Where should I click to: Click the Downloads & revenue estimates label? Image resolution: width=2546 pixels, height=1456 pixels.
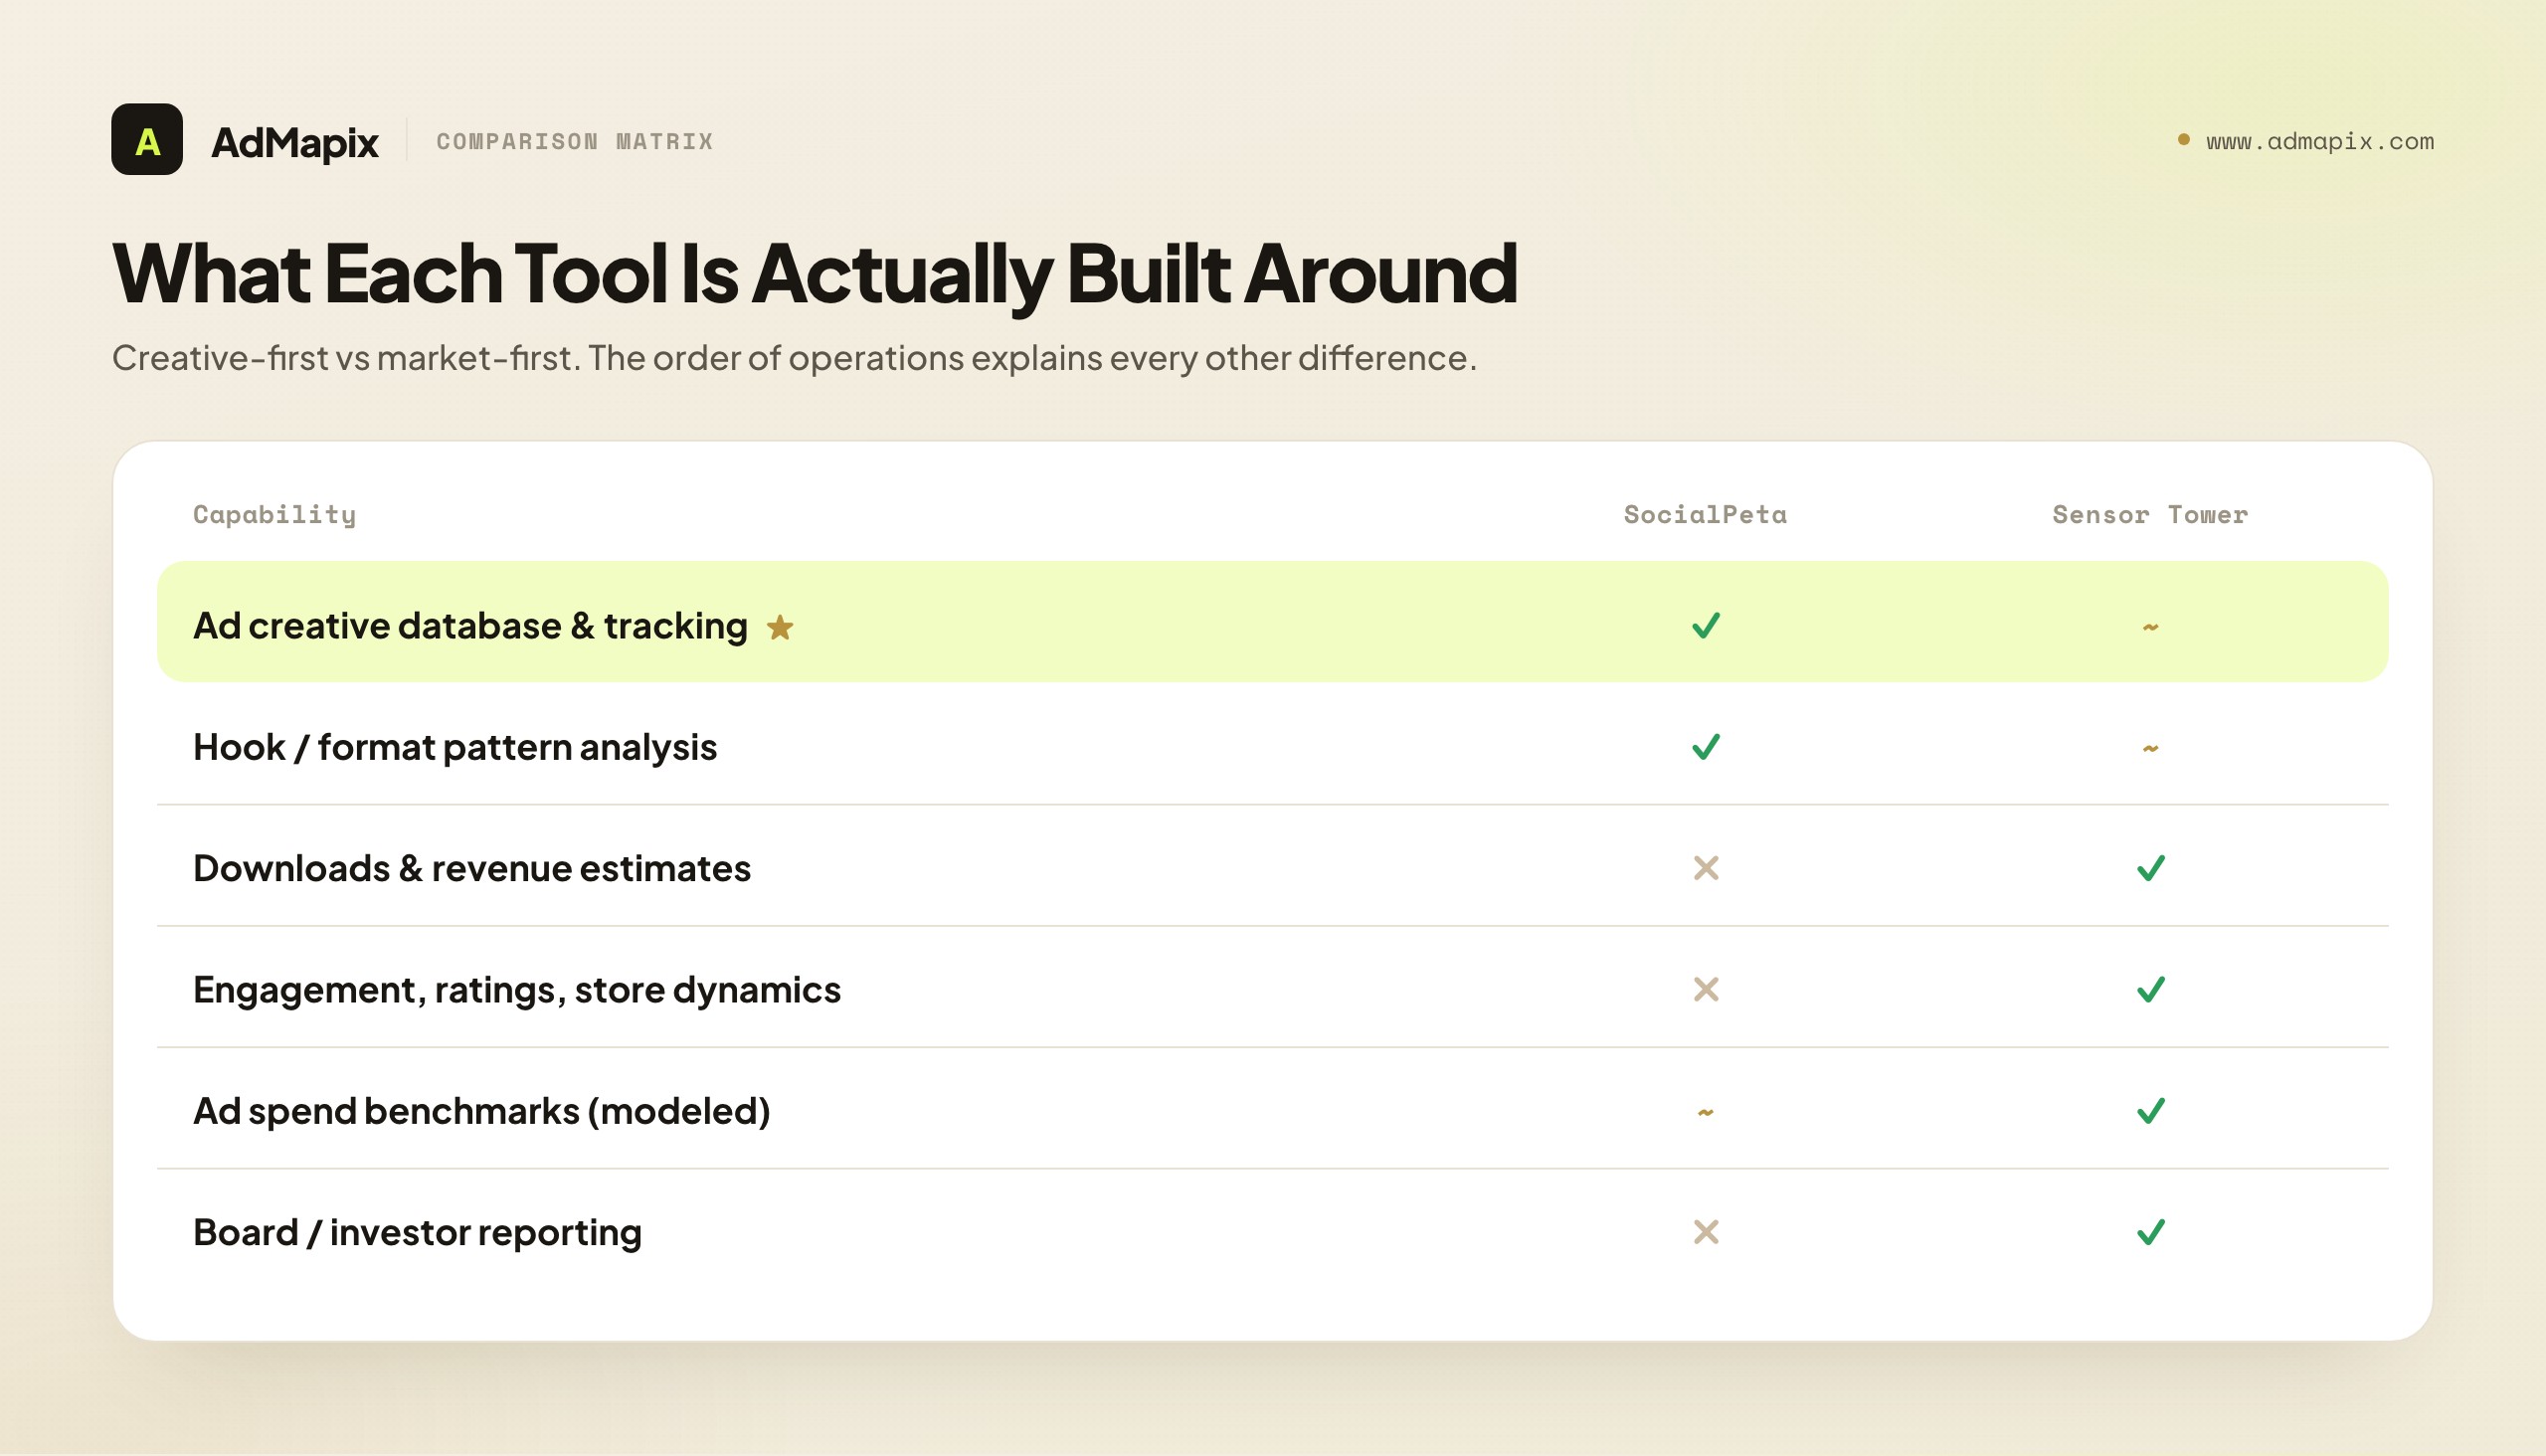click(x=472, y=868)
